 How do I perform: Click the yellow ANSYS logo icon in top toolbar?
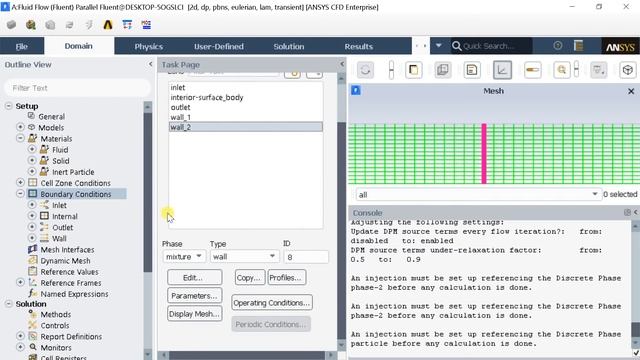[108, 25]
